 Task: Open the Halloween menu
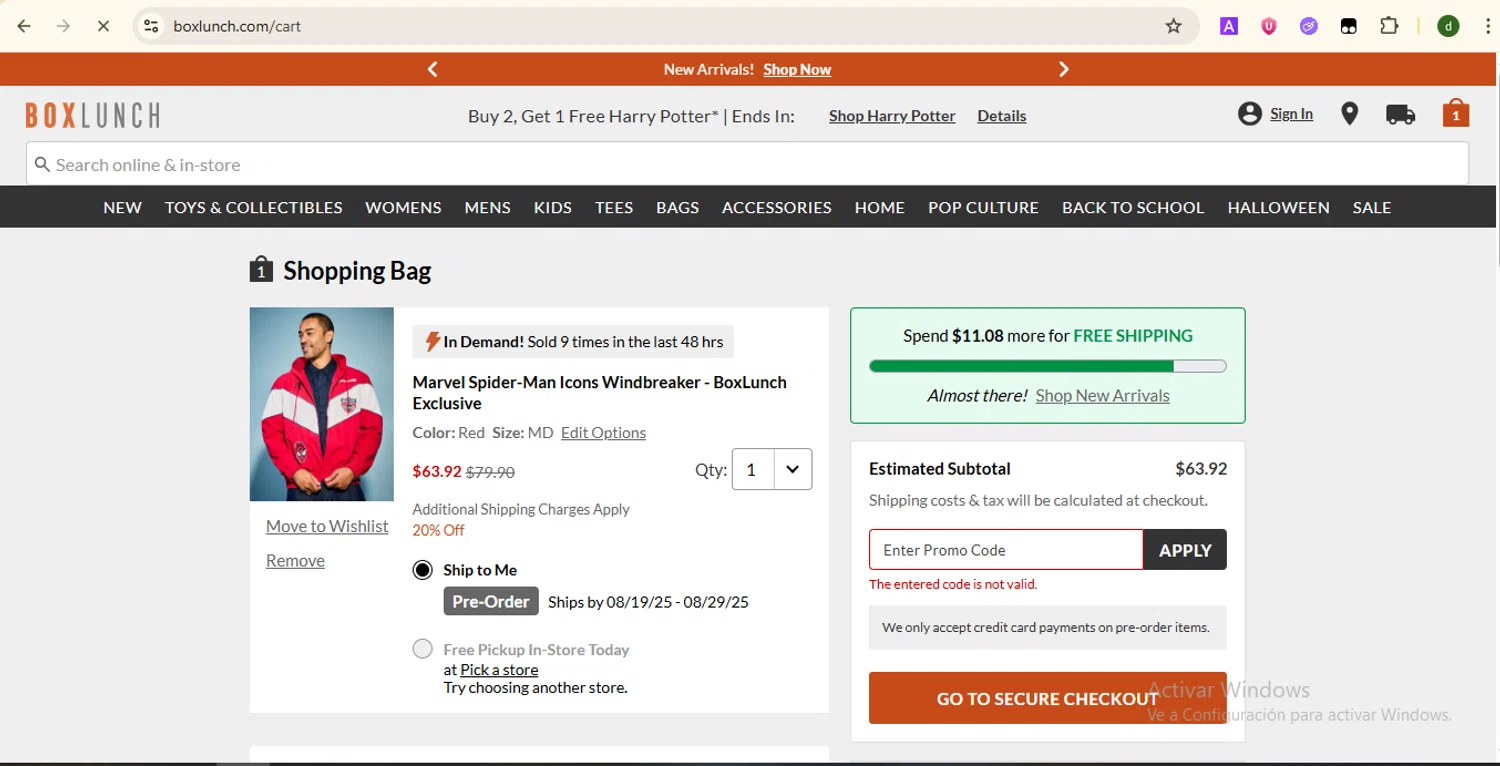[x=1279, y=208]
